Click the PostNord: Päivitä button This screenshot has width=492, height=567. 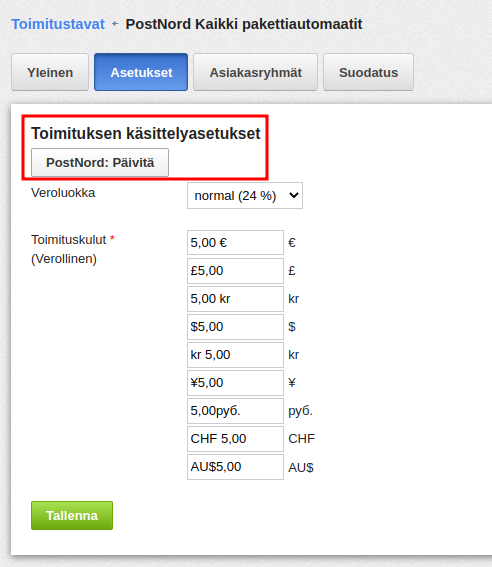click(100, 162)
